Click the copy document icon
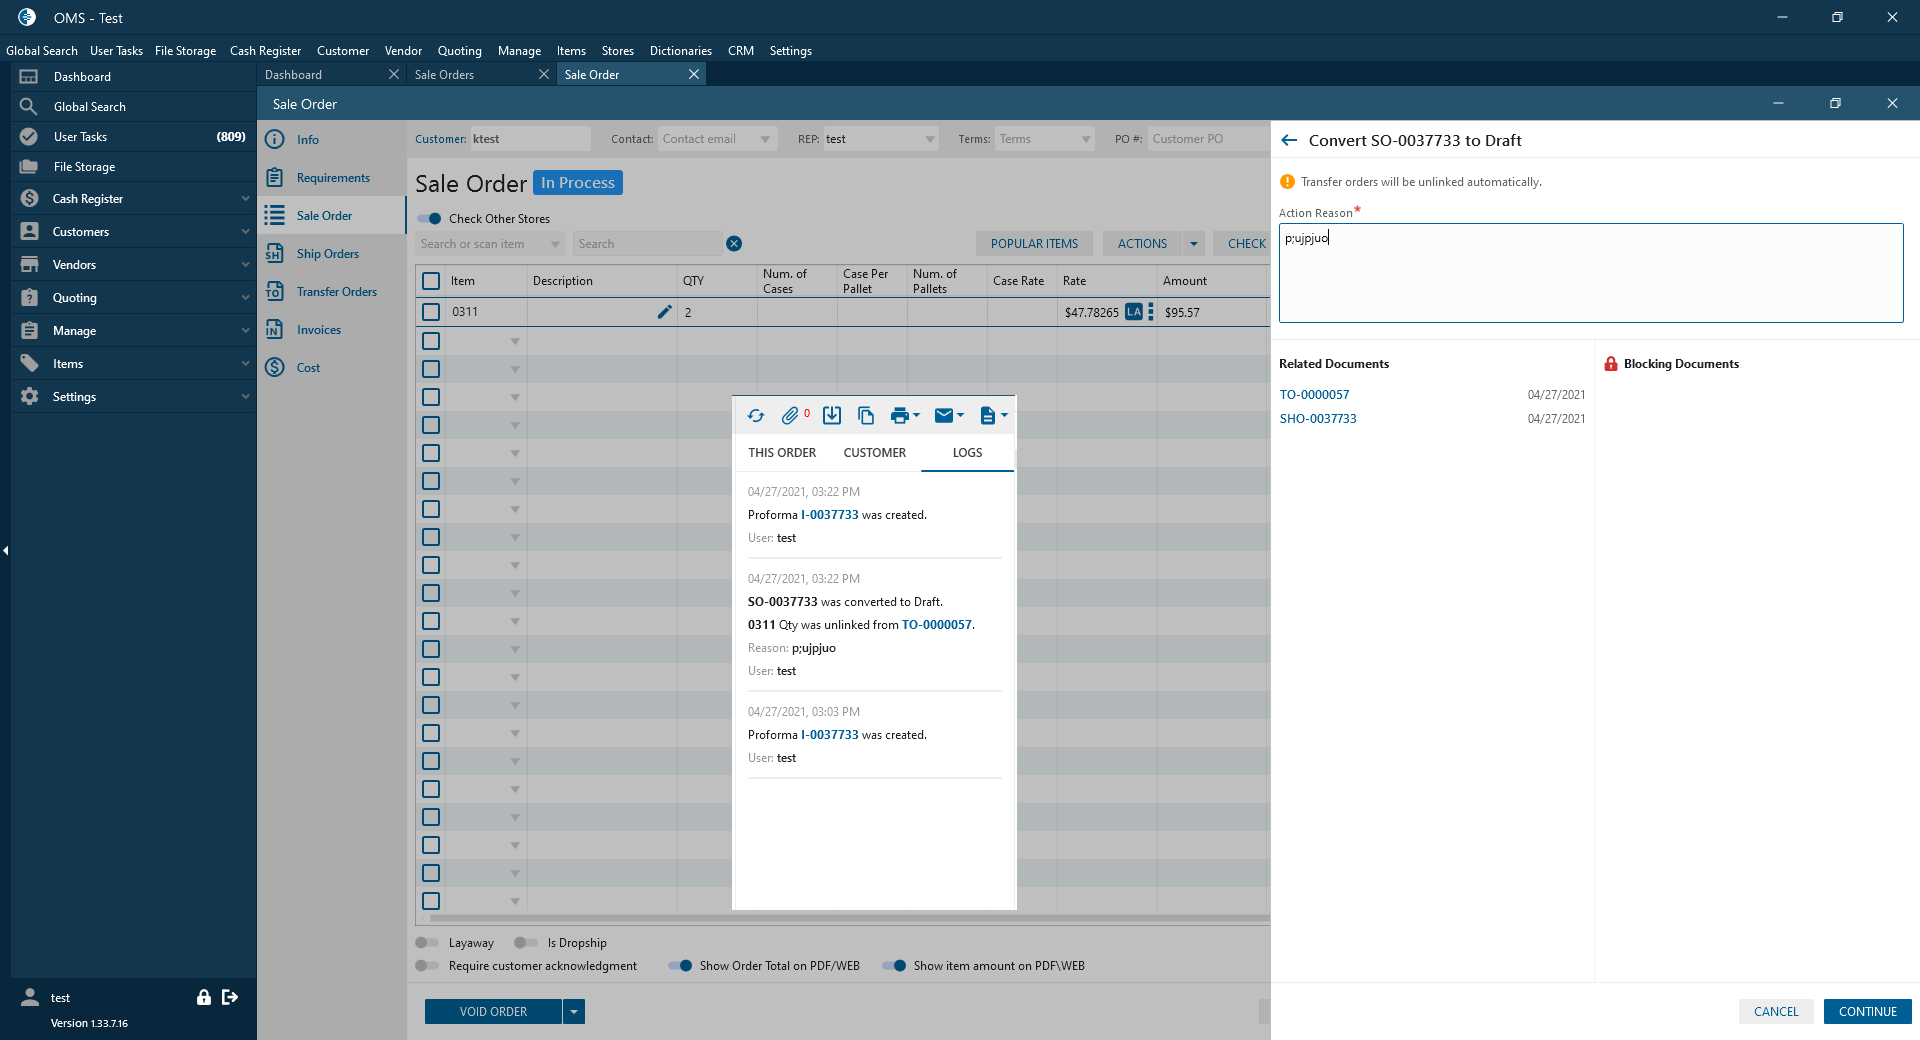 coord(866,416)
